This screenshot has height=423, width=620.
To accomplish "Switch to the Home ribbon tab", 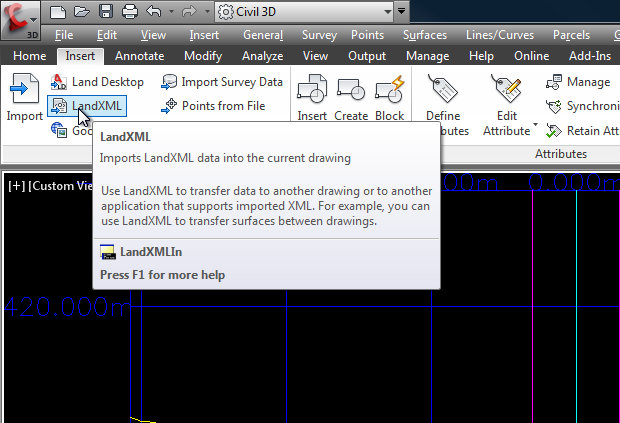I will [x=30, y=56].
